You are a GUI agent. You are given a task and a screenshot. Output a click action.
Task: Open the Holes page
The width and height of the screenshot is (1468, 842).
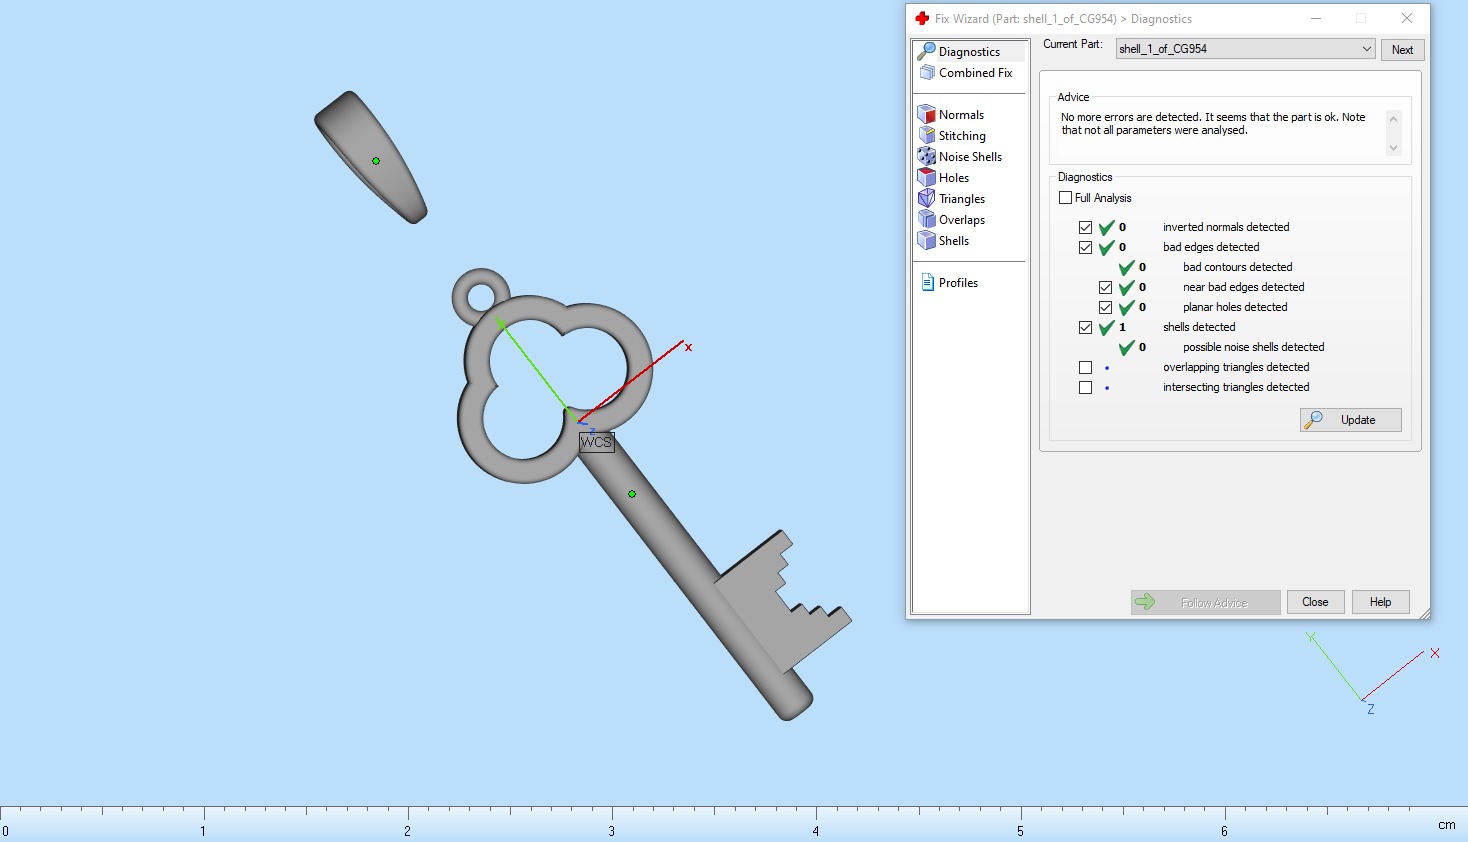click(x=954, y=178)
